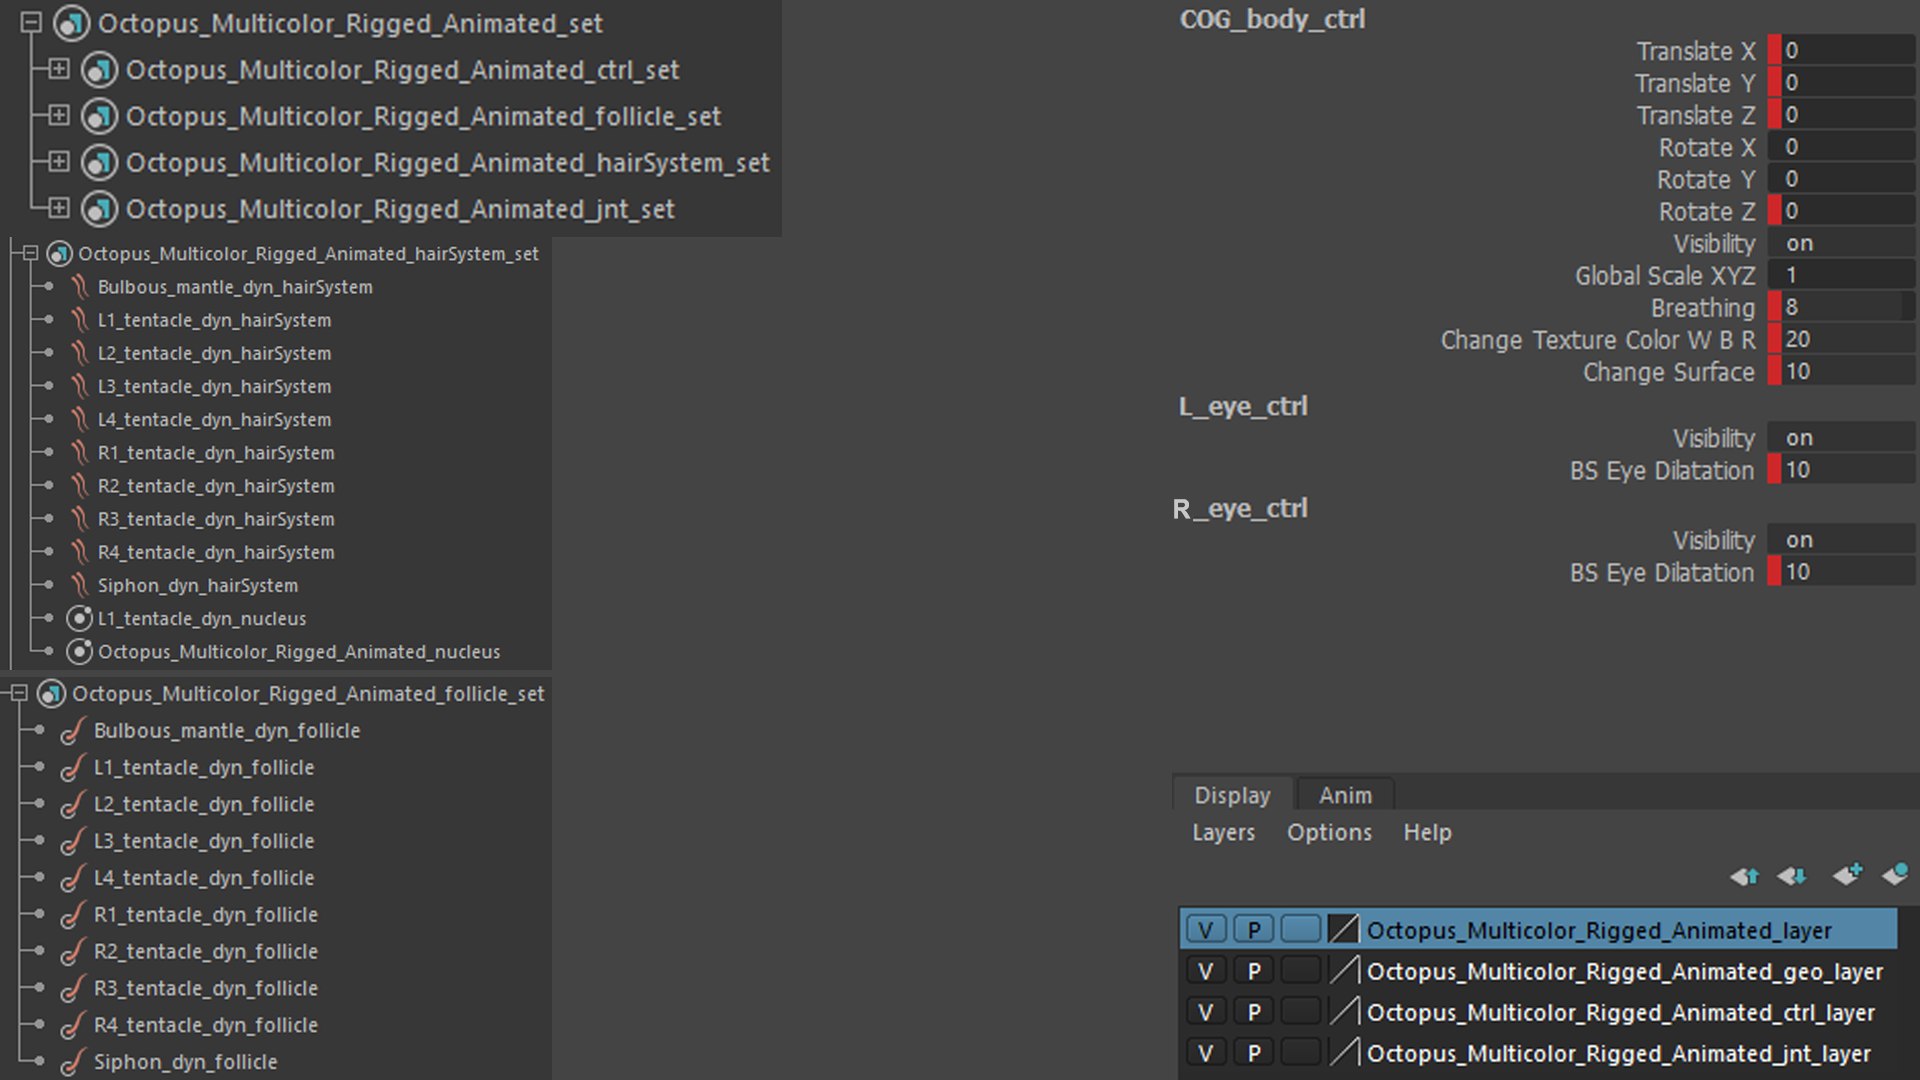
Task: Click the follicle icon of R4_tentacle_dyn_follicle
Action: point(71,1025)
